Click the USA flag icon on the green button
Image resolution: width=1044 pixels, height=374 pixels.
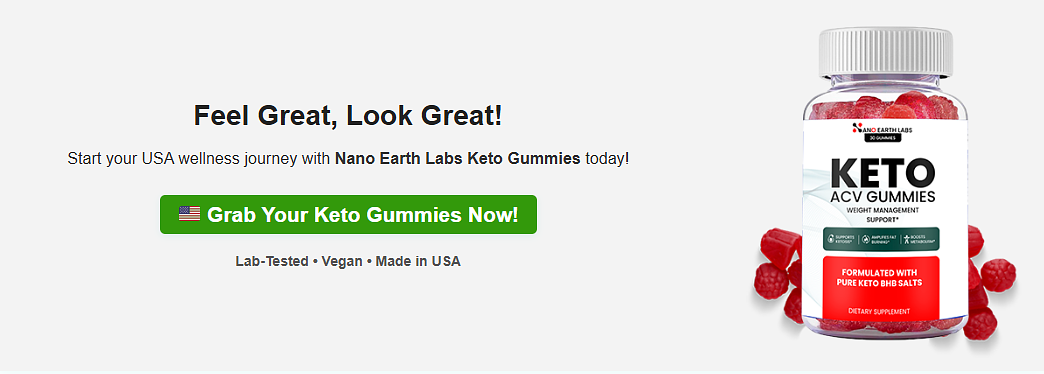pos(190,214)
